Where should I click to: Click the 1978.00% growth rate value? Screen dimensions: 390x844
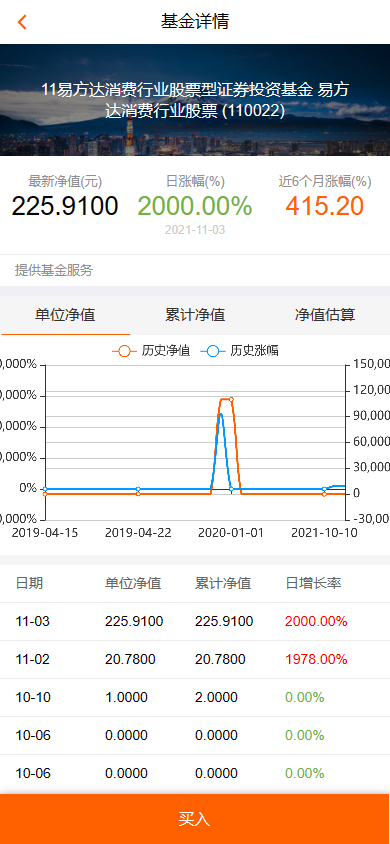[316, 659]
